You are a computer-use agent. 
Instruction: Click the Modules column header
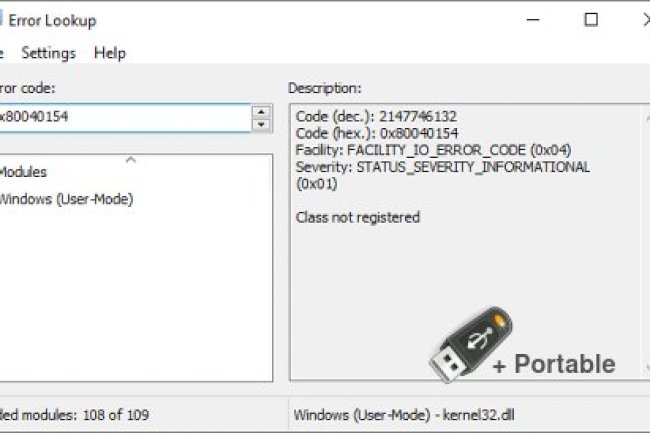click(23, 172)
